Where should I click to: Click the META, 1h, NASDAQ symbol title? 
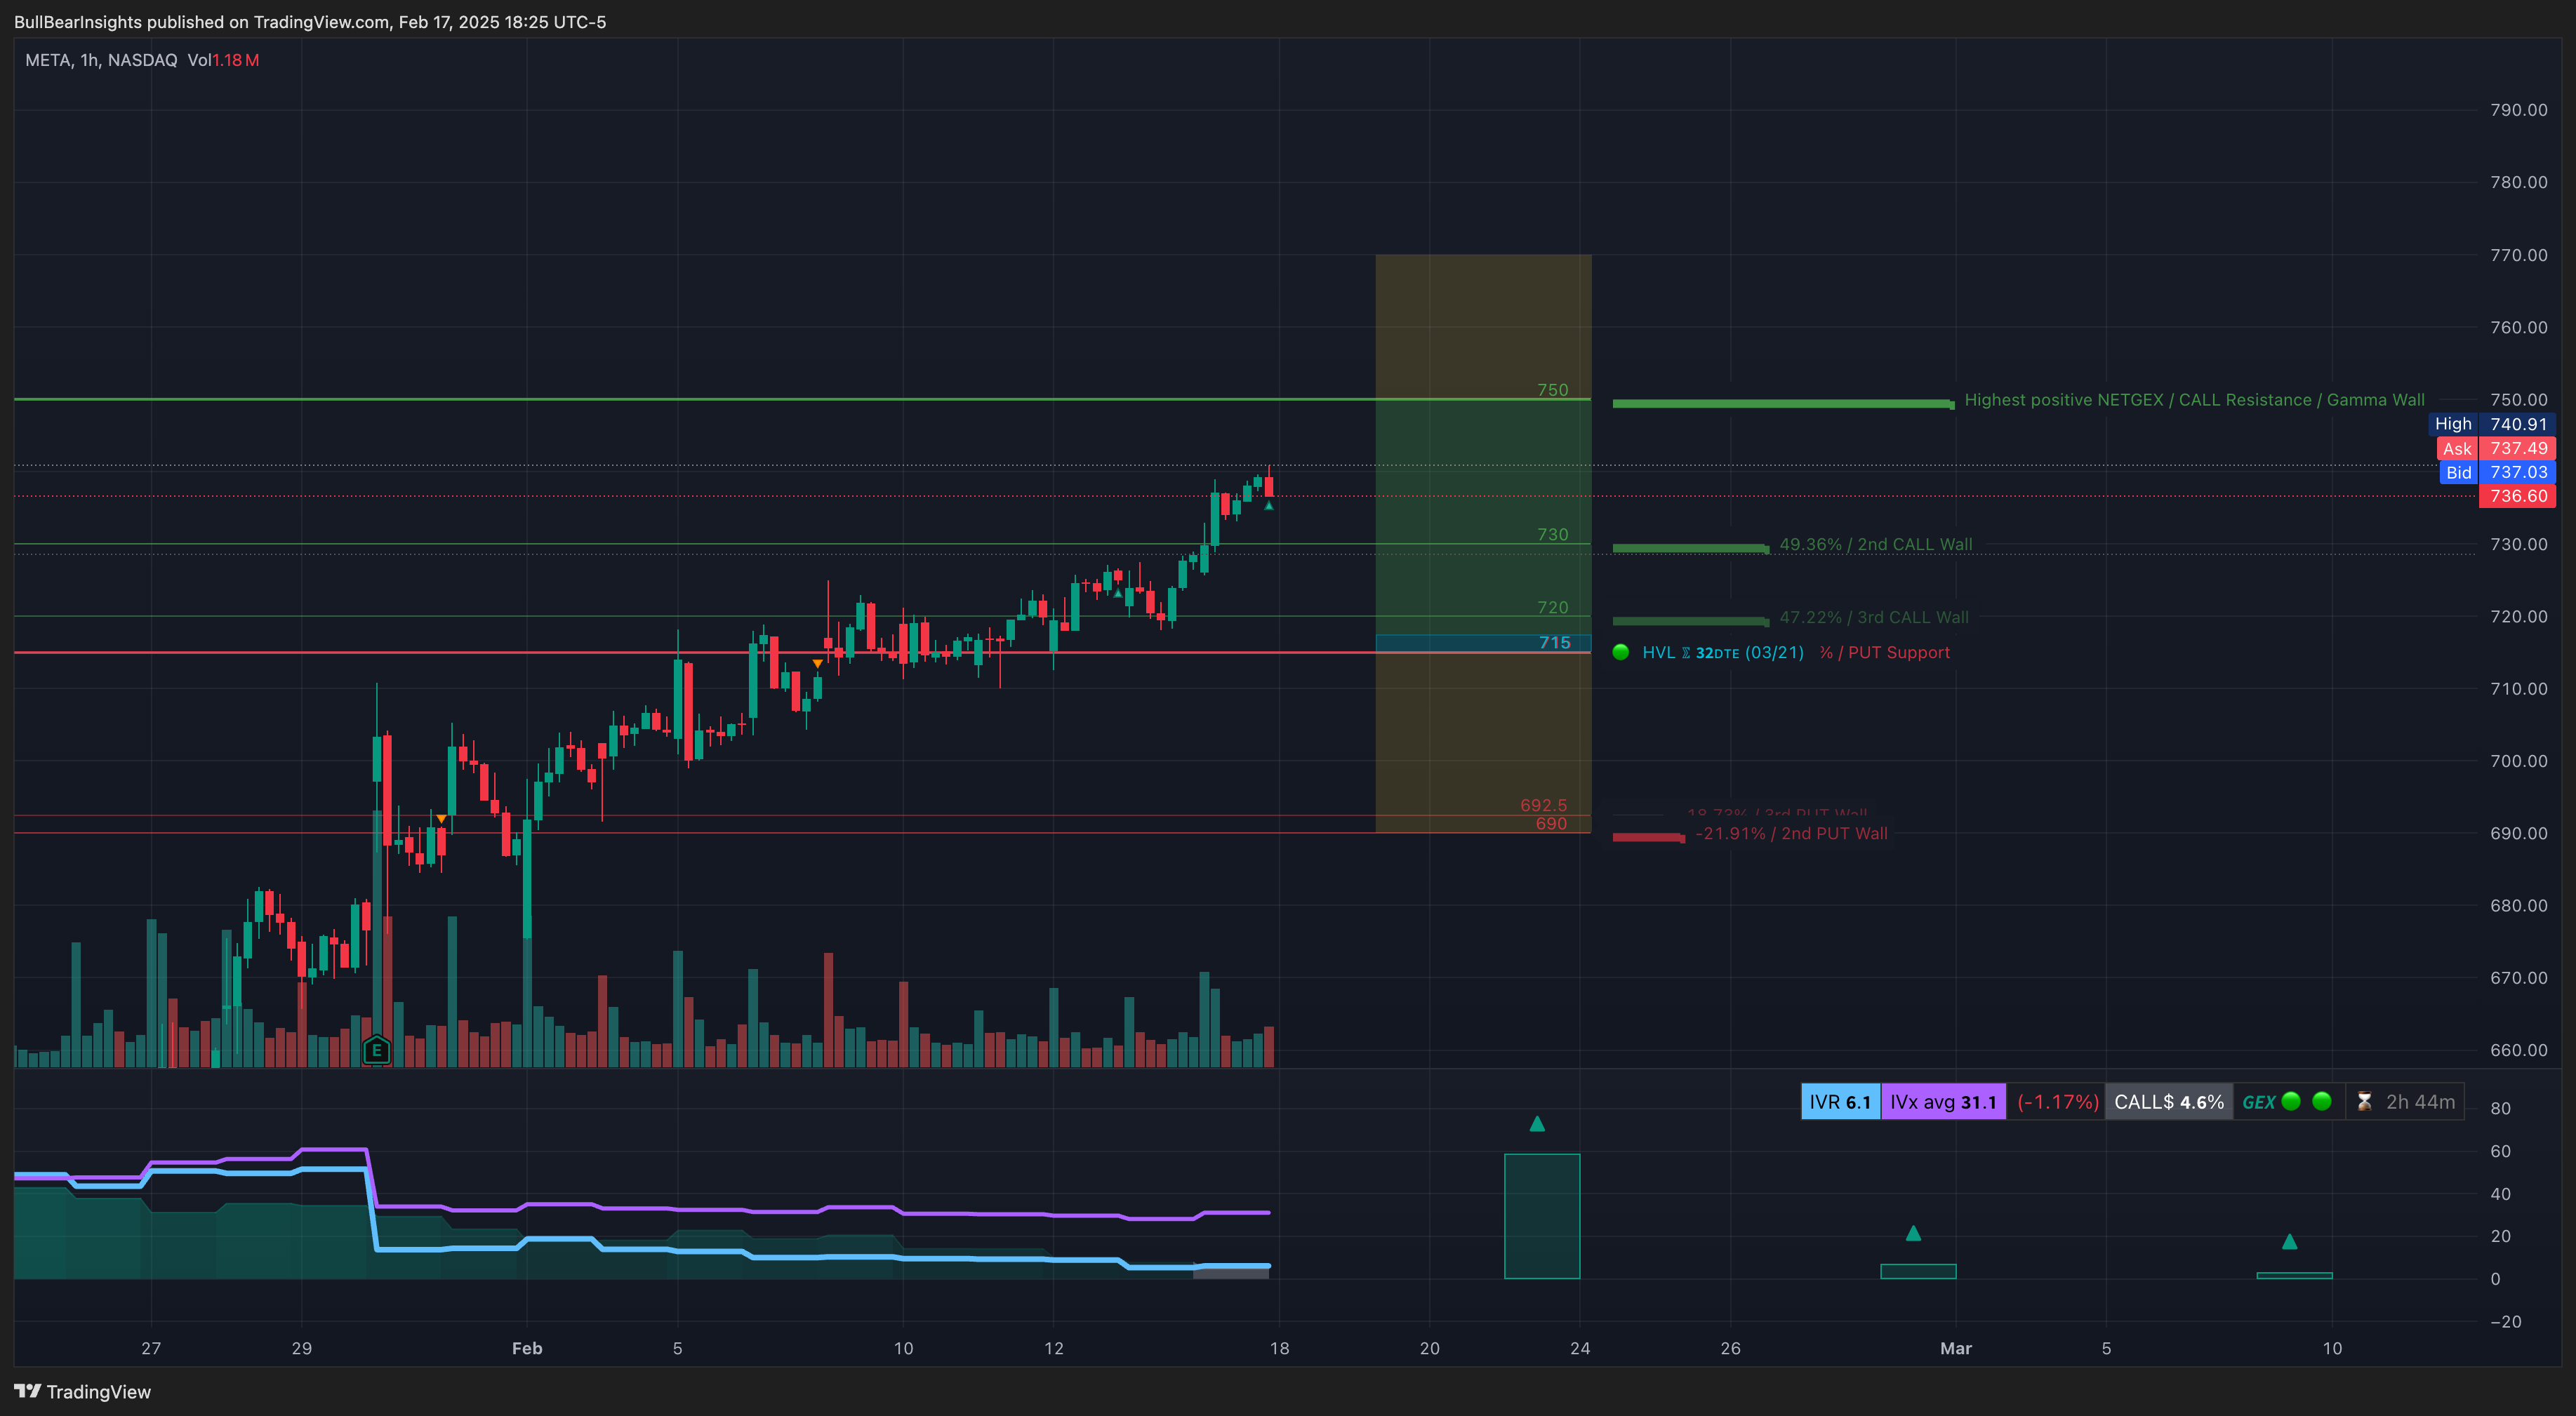(101, 60)
